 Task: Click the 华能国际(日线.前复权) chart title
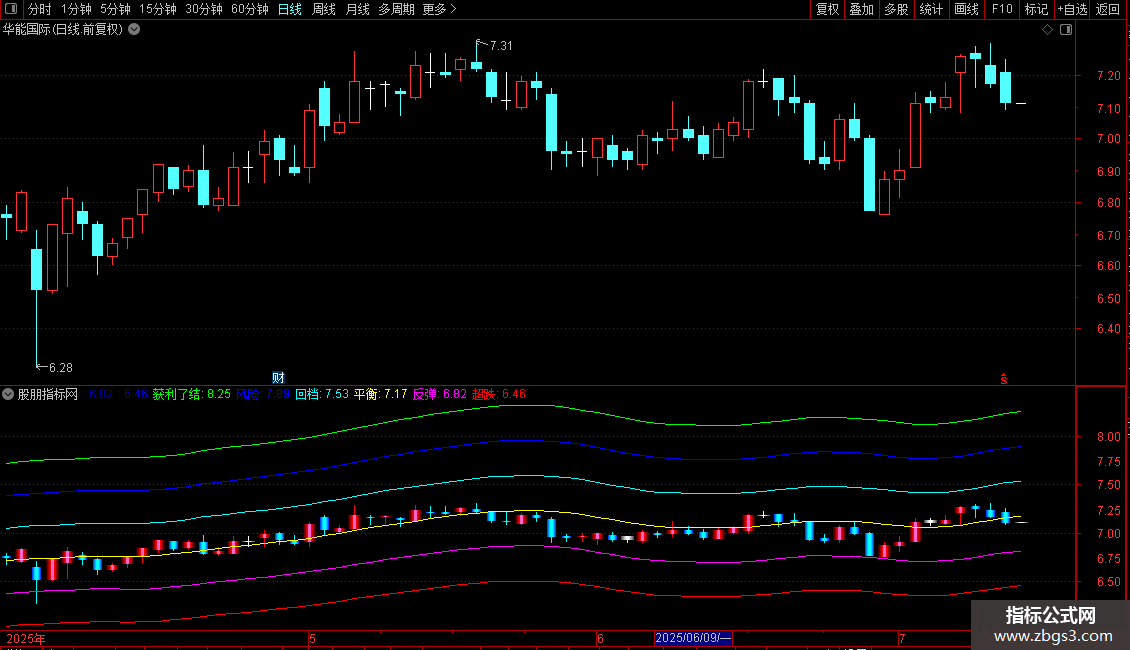coord(63,30)
